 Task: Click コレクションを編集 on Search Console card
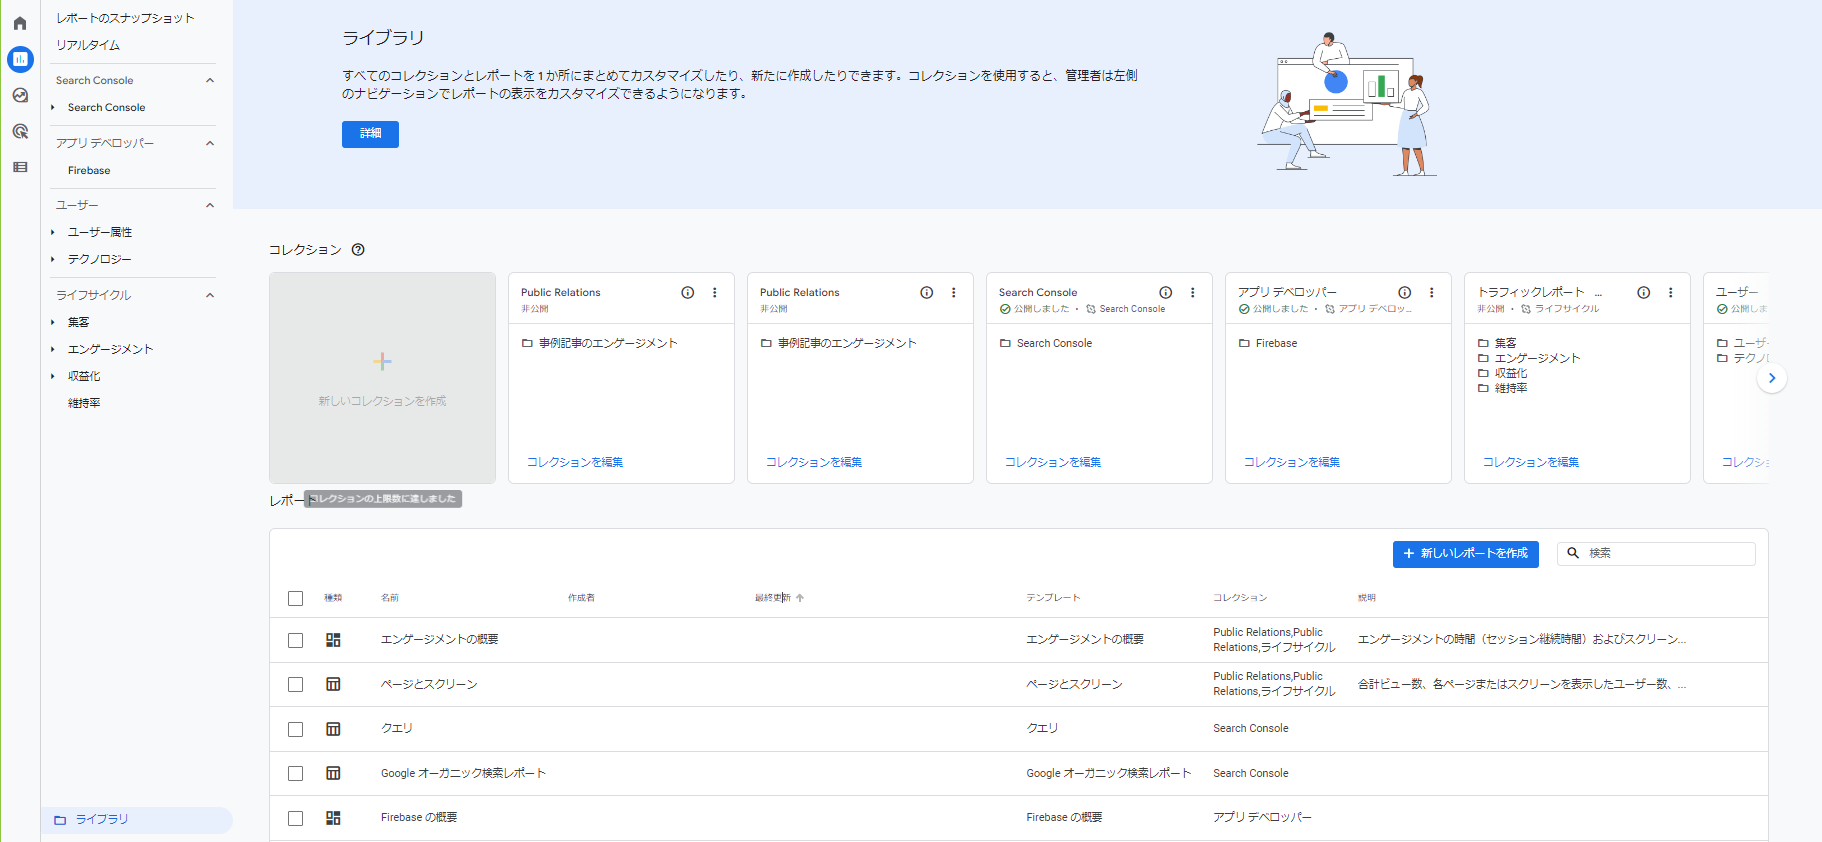tap(1052, 462)
